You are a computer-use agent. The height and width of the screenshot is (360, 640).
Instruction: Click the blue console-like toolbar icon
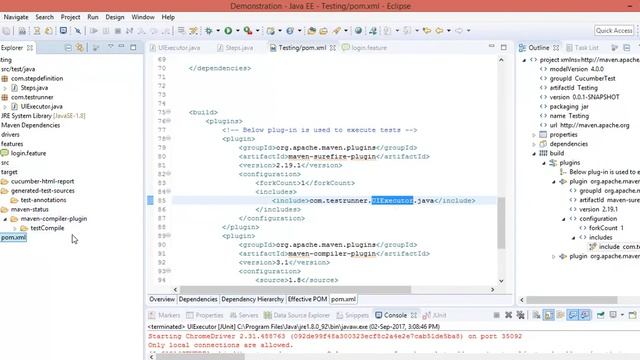click(x=63, y=31)
